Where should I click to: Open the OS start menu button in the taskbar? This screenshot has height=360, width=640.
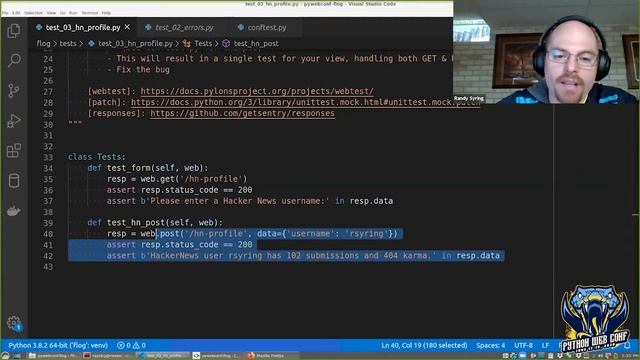tap(5, 356)
